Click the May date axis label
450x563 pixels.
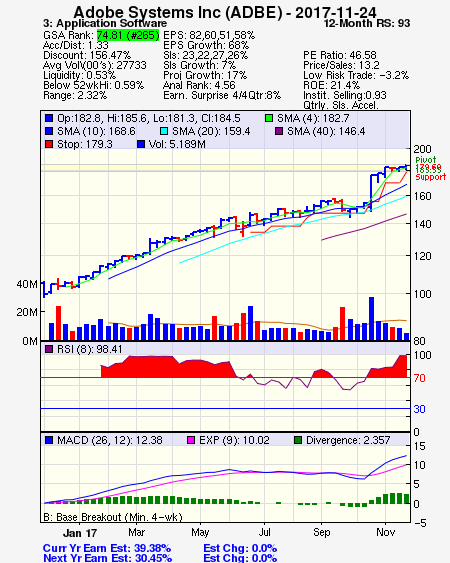coord(200,532)
